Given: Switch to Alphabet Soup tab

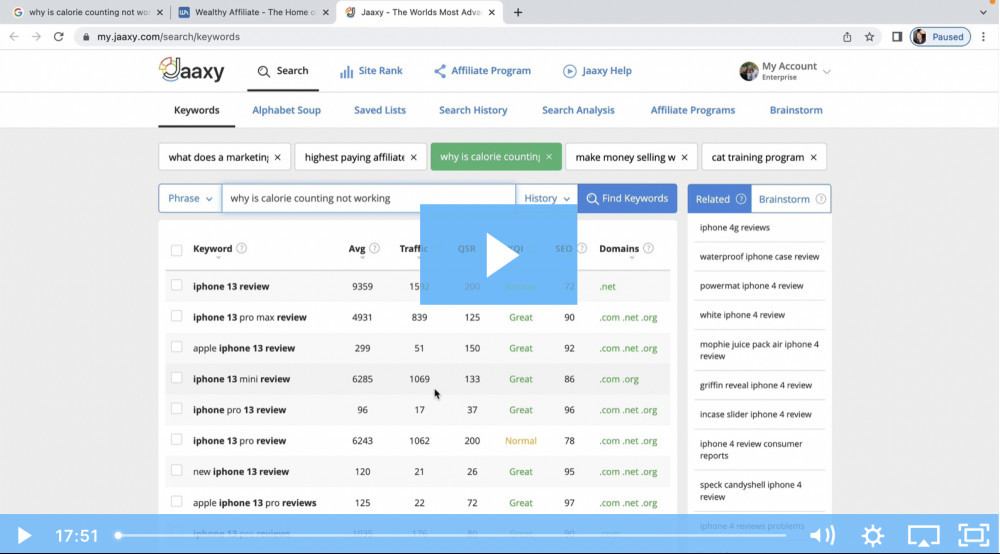Looking at the screenshot, I should pyautogui.click(x=286, y=110).
